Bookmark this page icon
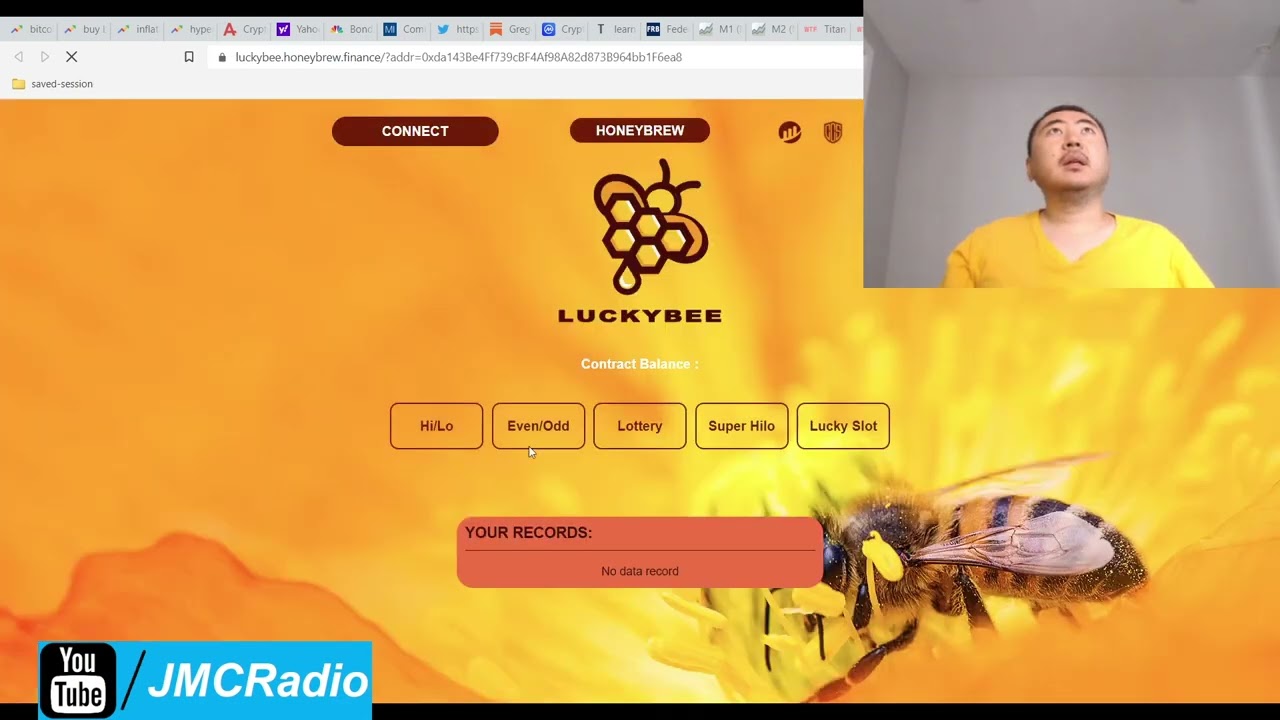 (x=188, y=57)
